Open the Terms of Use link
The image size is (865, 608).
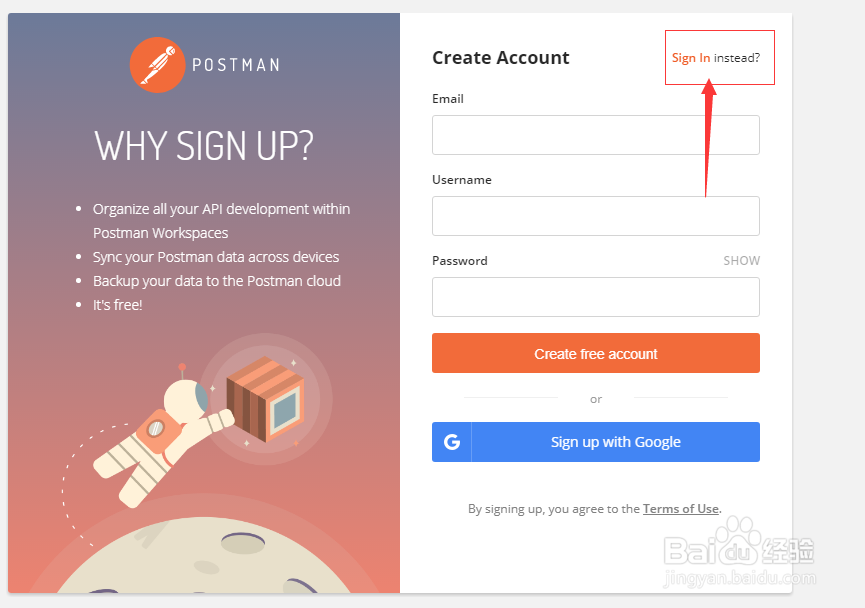(x=680, y=509)
